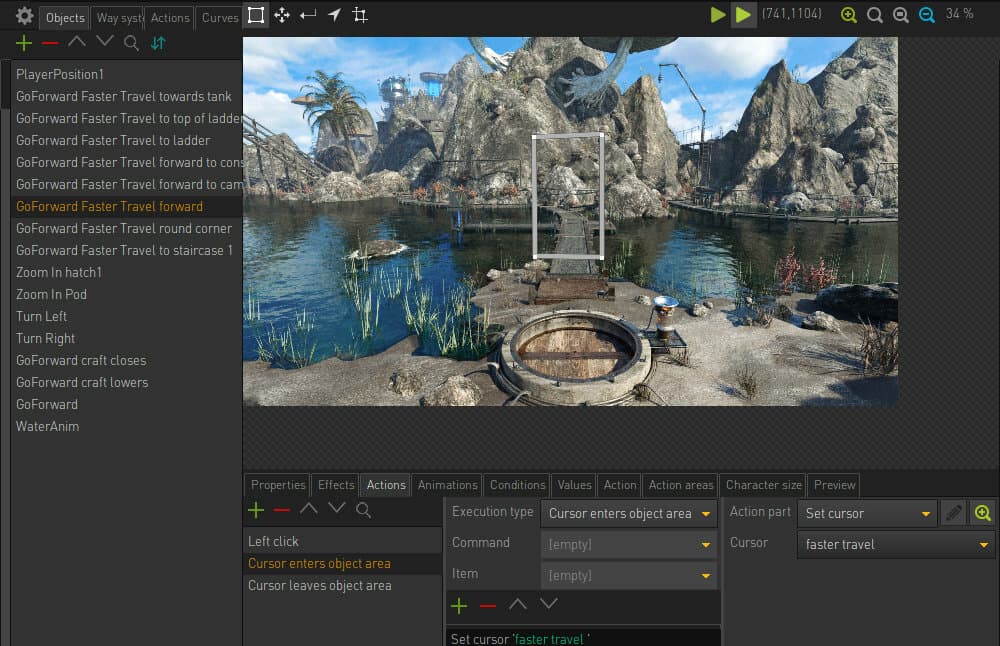Select GoForward craft closes object
Viewport: 1000px width, 646px height.
[x=126, y=360]
